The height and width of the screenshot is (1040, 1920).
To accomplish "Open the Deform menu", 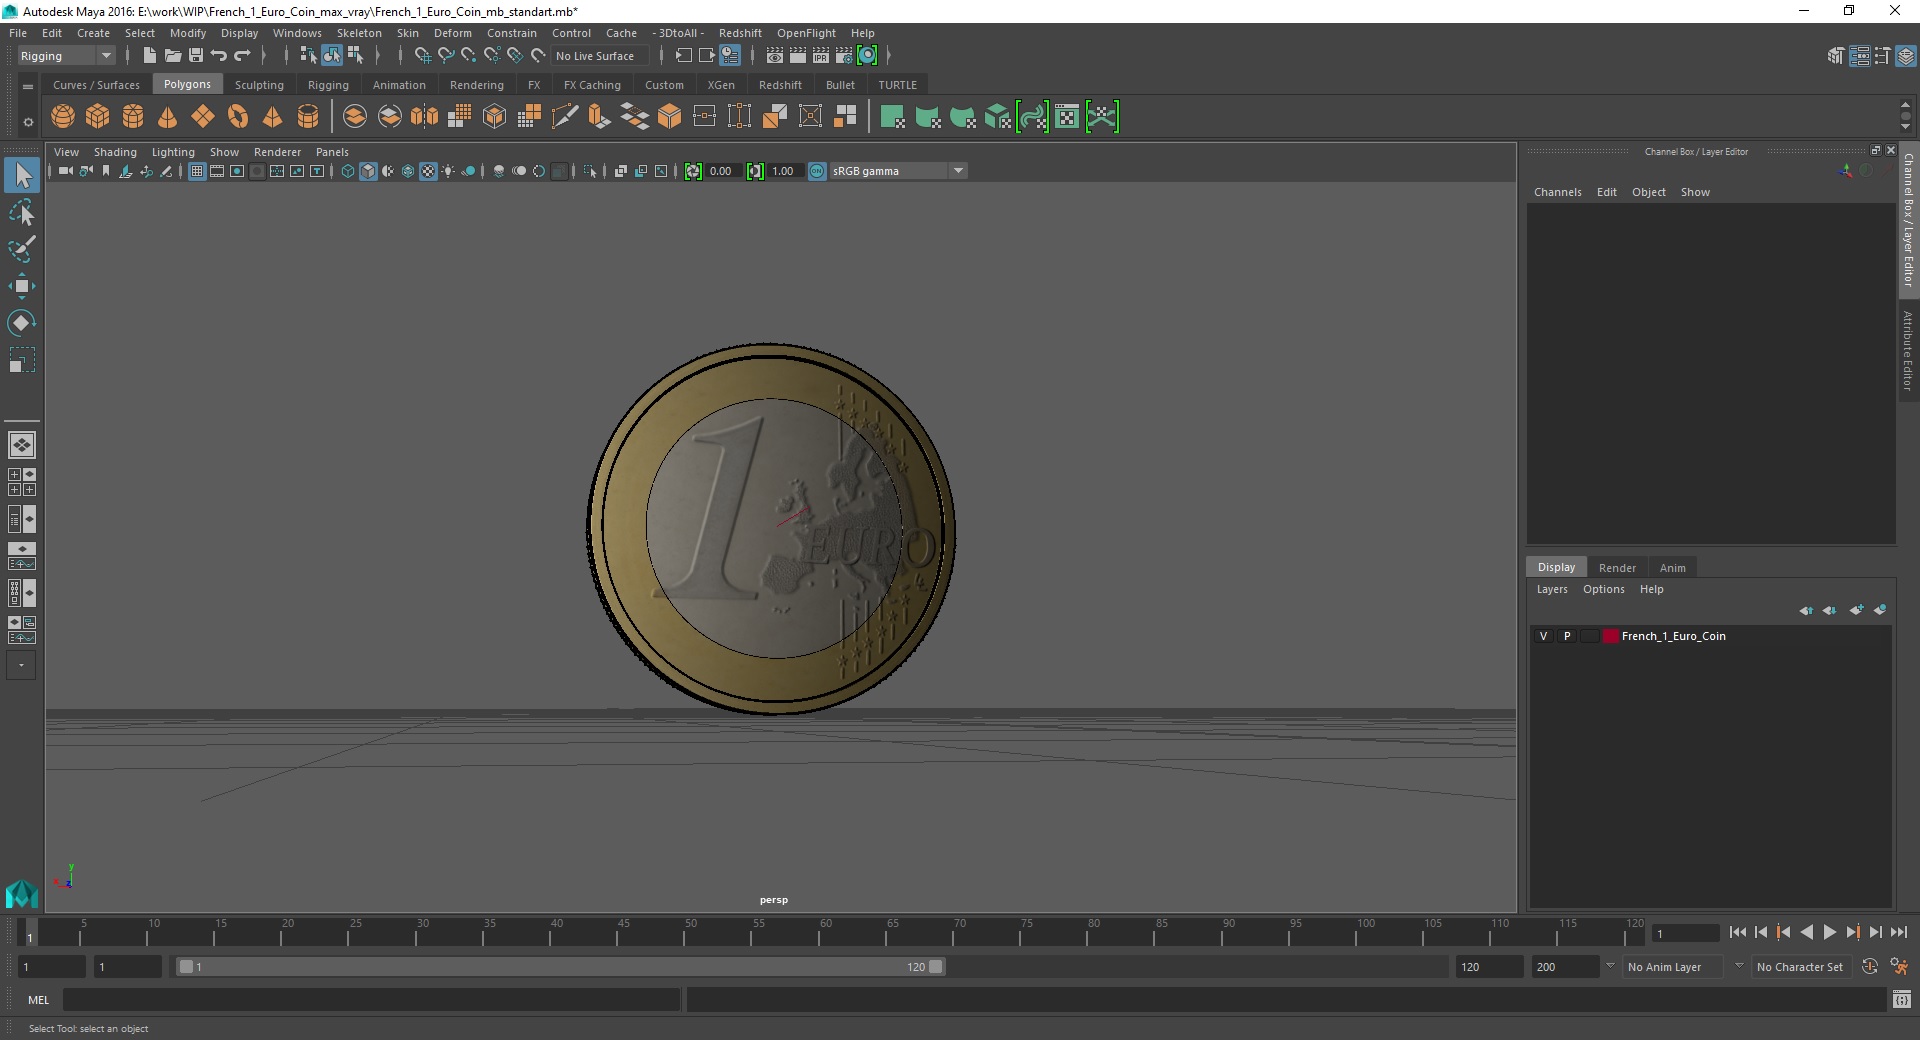I will click(452, 33).
